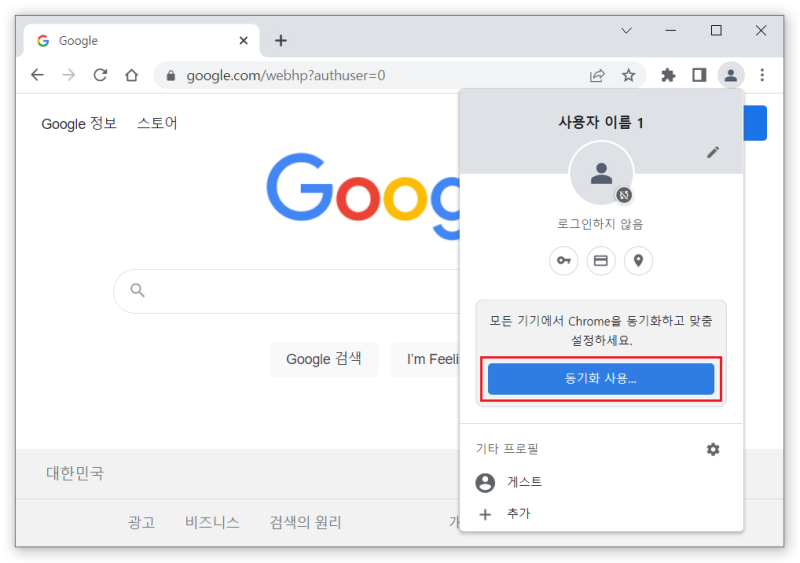
Task: Click the magnifier icon in search box
Action: (137, 290)
